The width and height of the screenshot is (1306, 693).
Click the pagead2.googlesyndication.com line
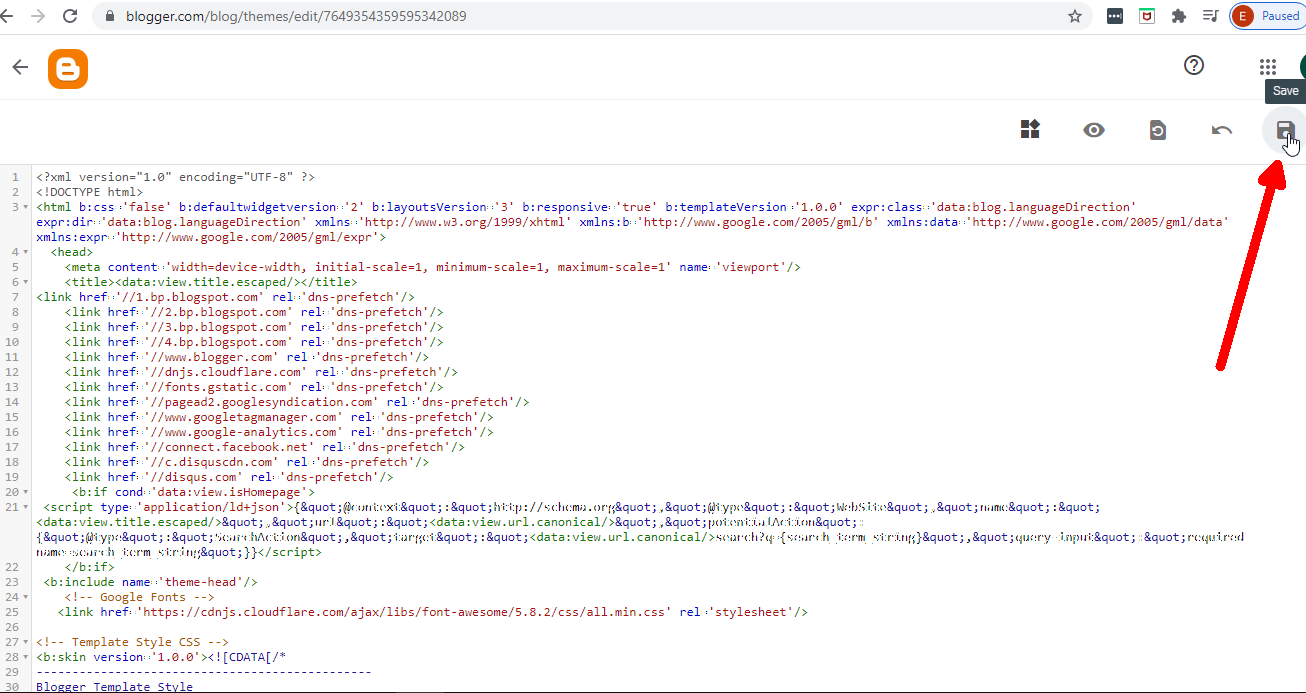tap(297, 402)
